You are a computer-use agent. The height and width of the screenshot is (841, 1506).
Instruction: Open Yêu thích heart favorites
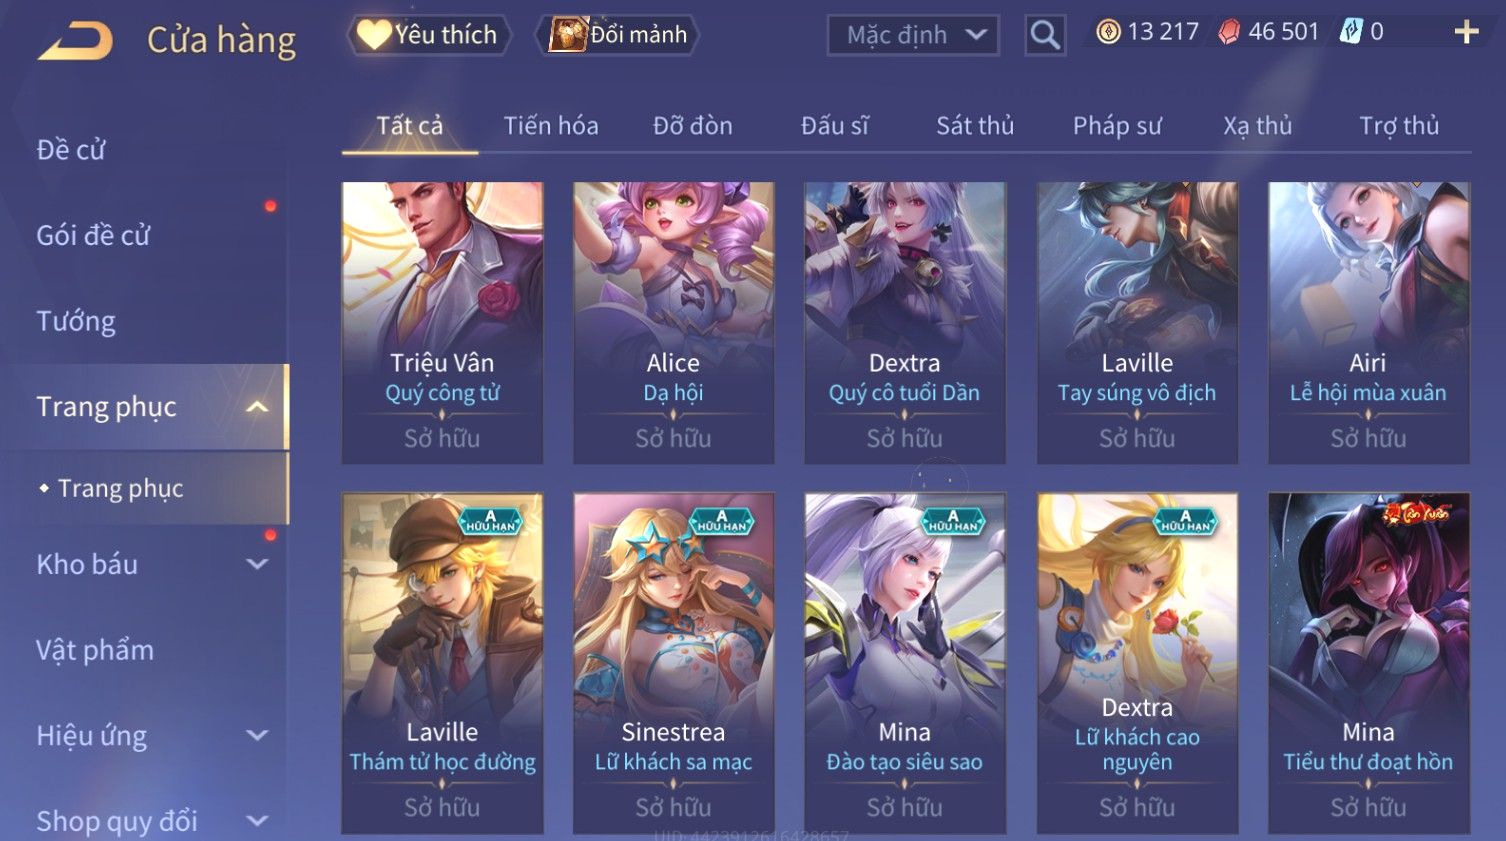point(429,35)
